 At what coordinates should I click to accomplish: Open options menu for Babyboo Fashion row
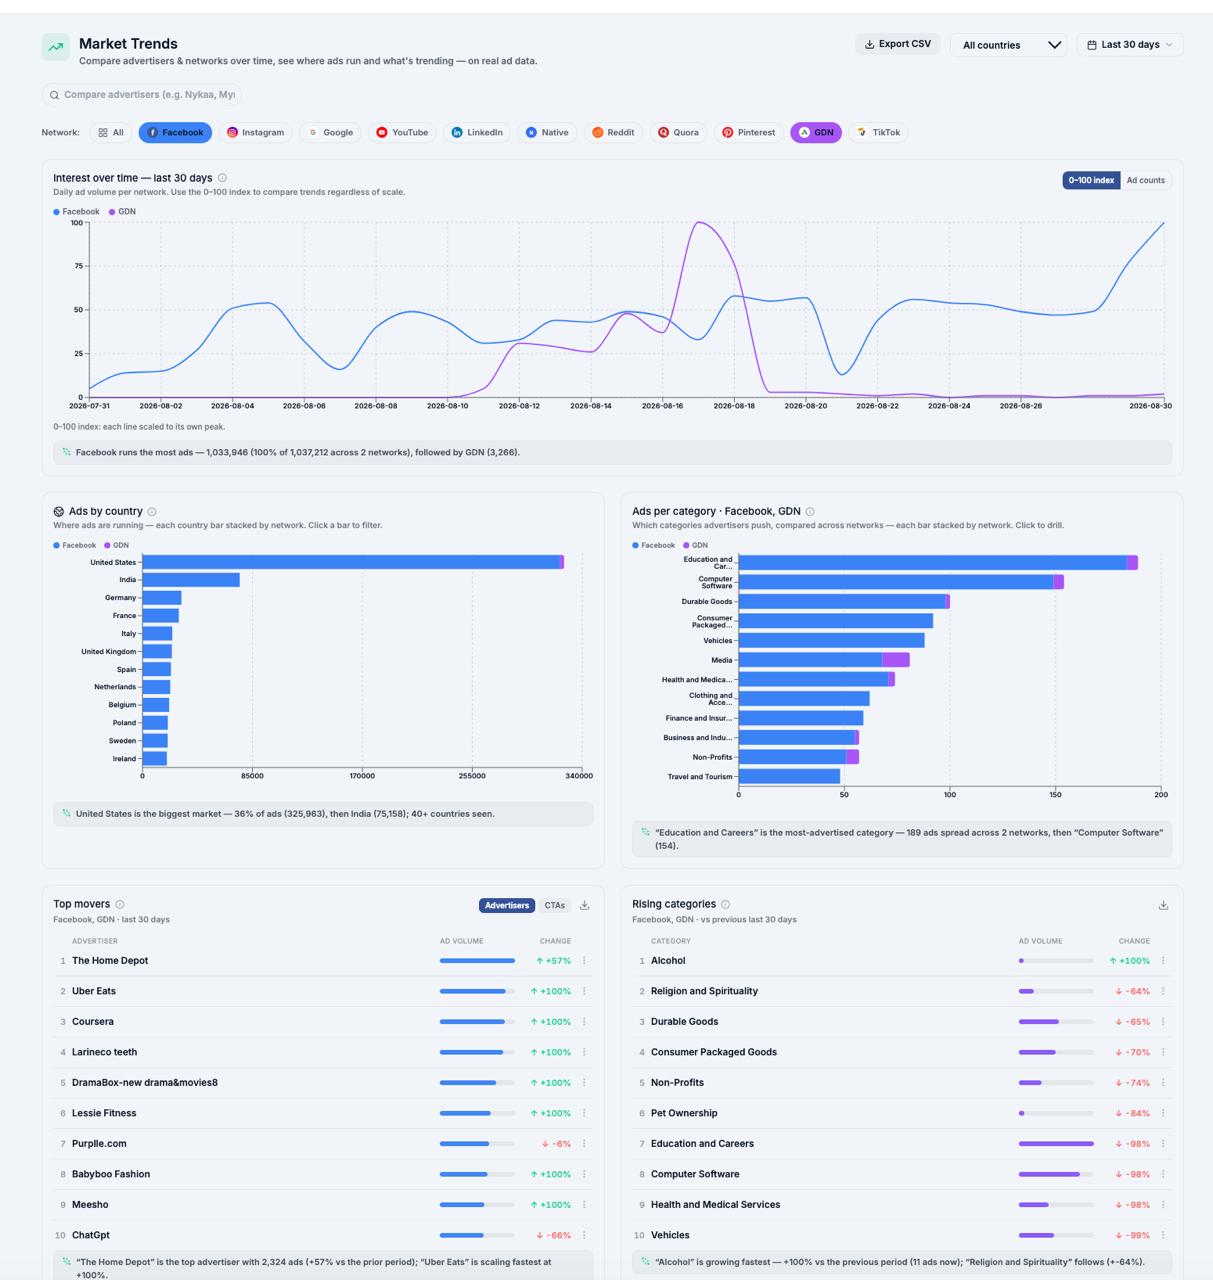(x=584, y=1174)
